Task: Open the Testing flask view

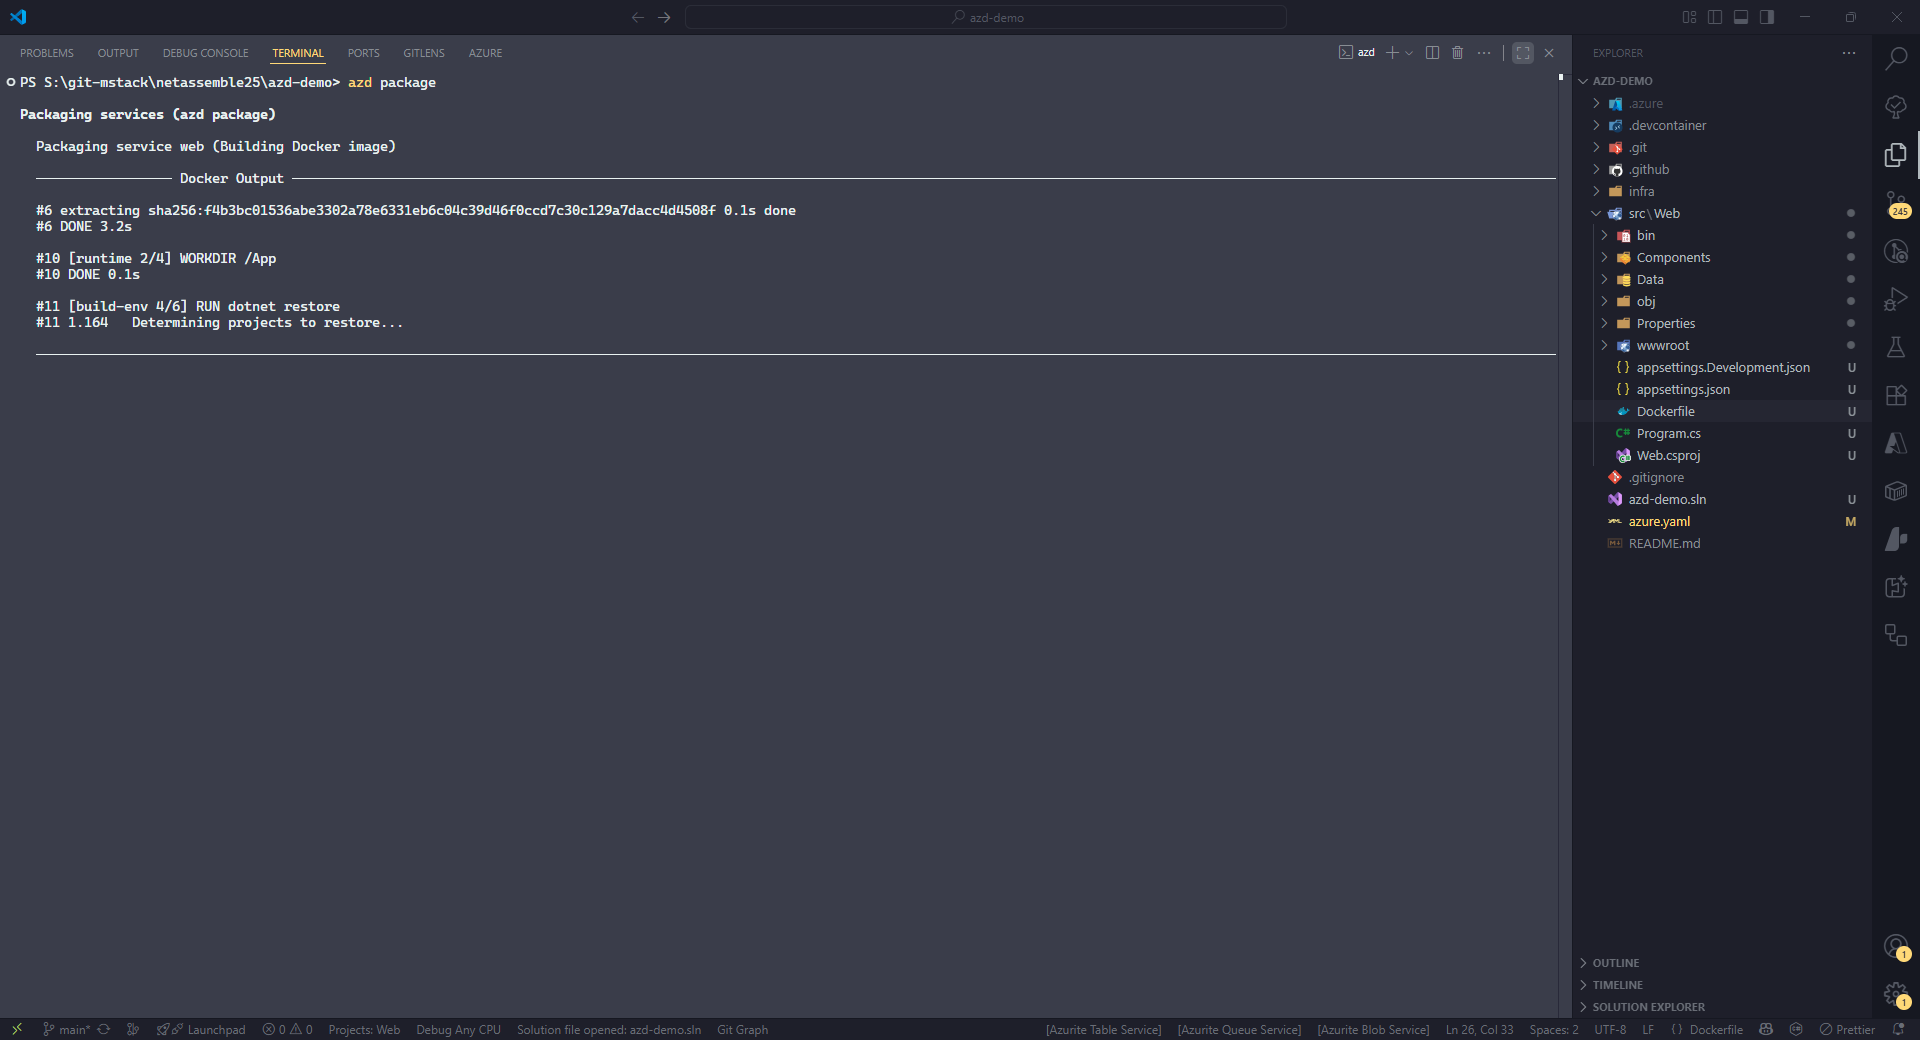Action: coord(1896,347)
